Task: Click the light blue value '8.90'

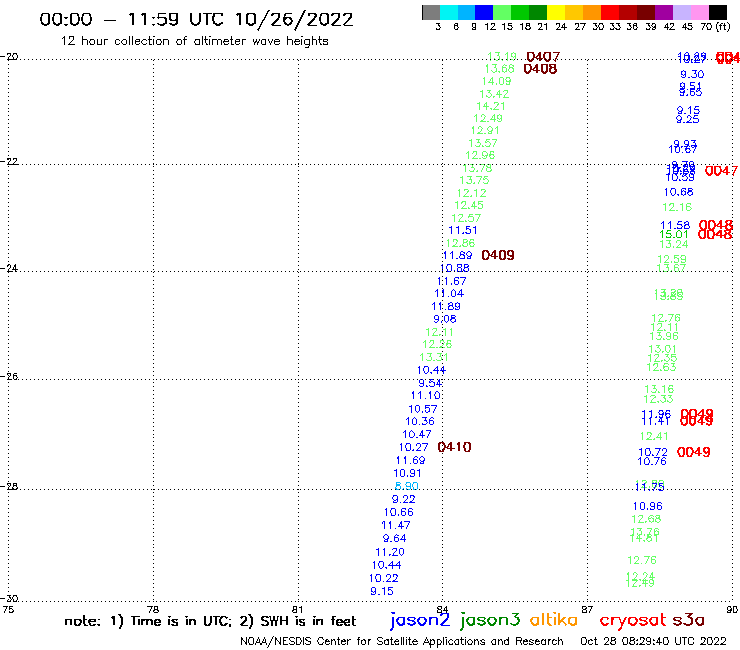Action: pyautogui.click(x=406, y=486)
